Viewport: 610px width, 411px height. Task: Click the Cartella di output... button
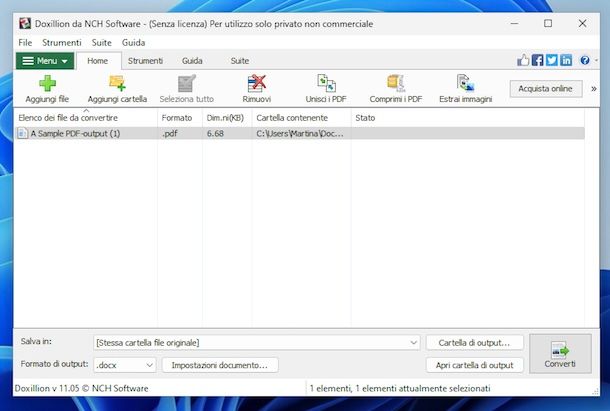(474, 343)
